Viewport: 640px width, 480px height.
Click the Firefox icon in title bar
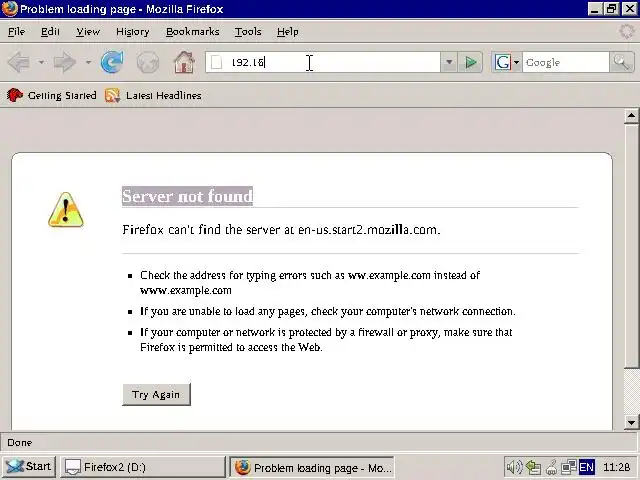click(x=10, y=9)
